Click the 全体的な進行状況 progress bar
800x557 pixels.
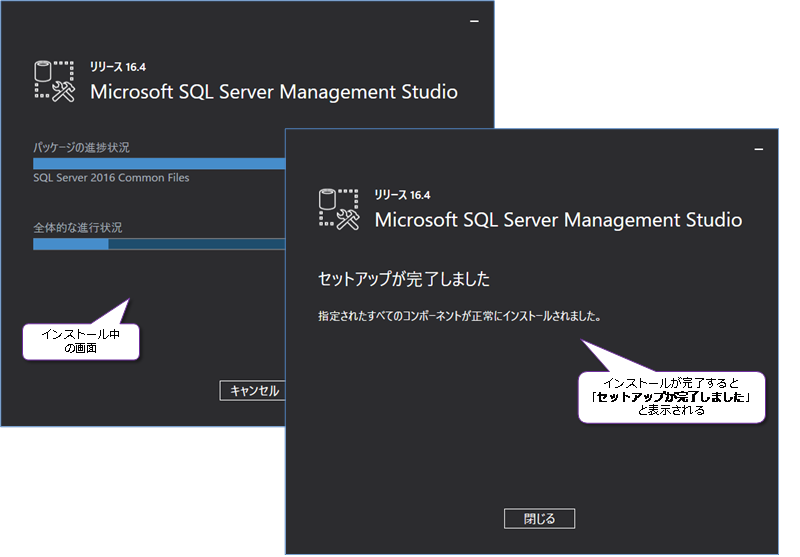(159, 244)
